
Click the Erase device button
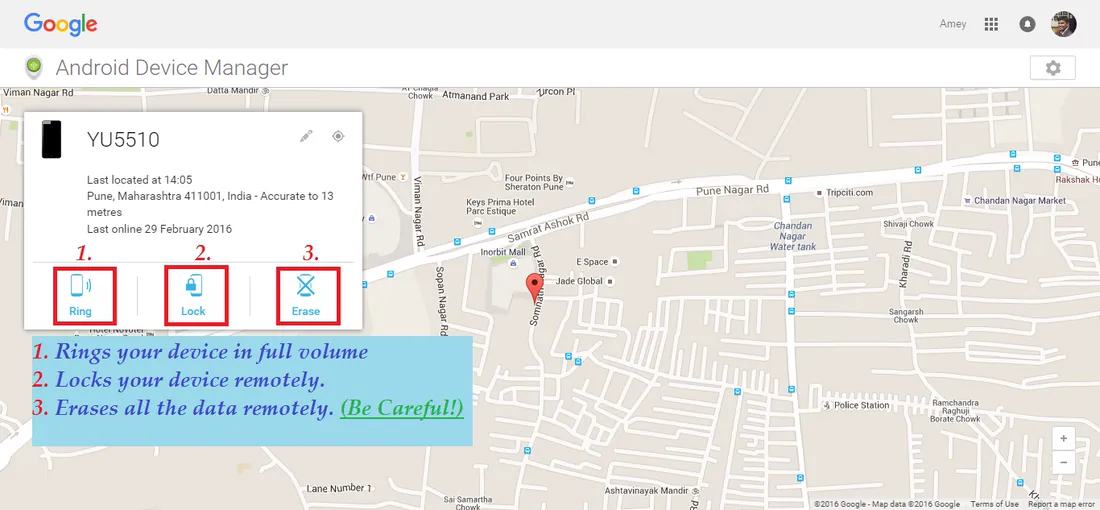click(x=306, y=296)
